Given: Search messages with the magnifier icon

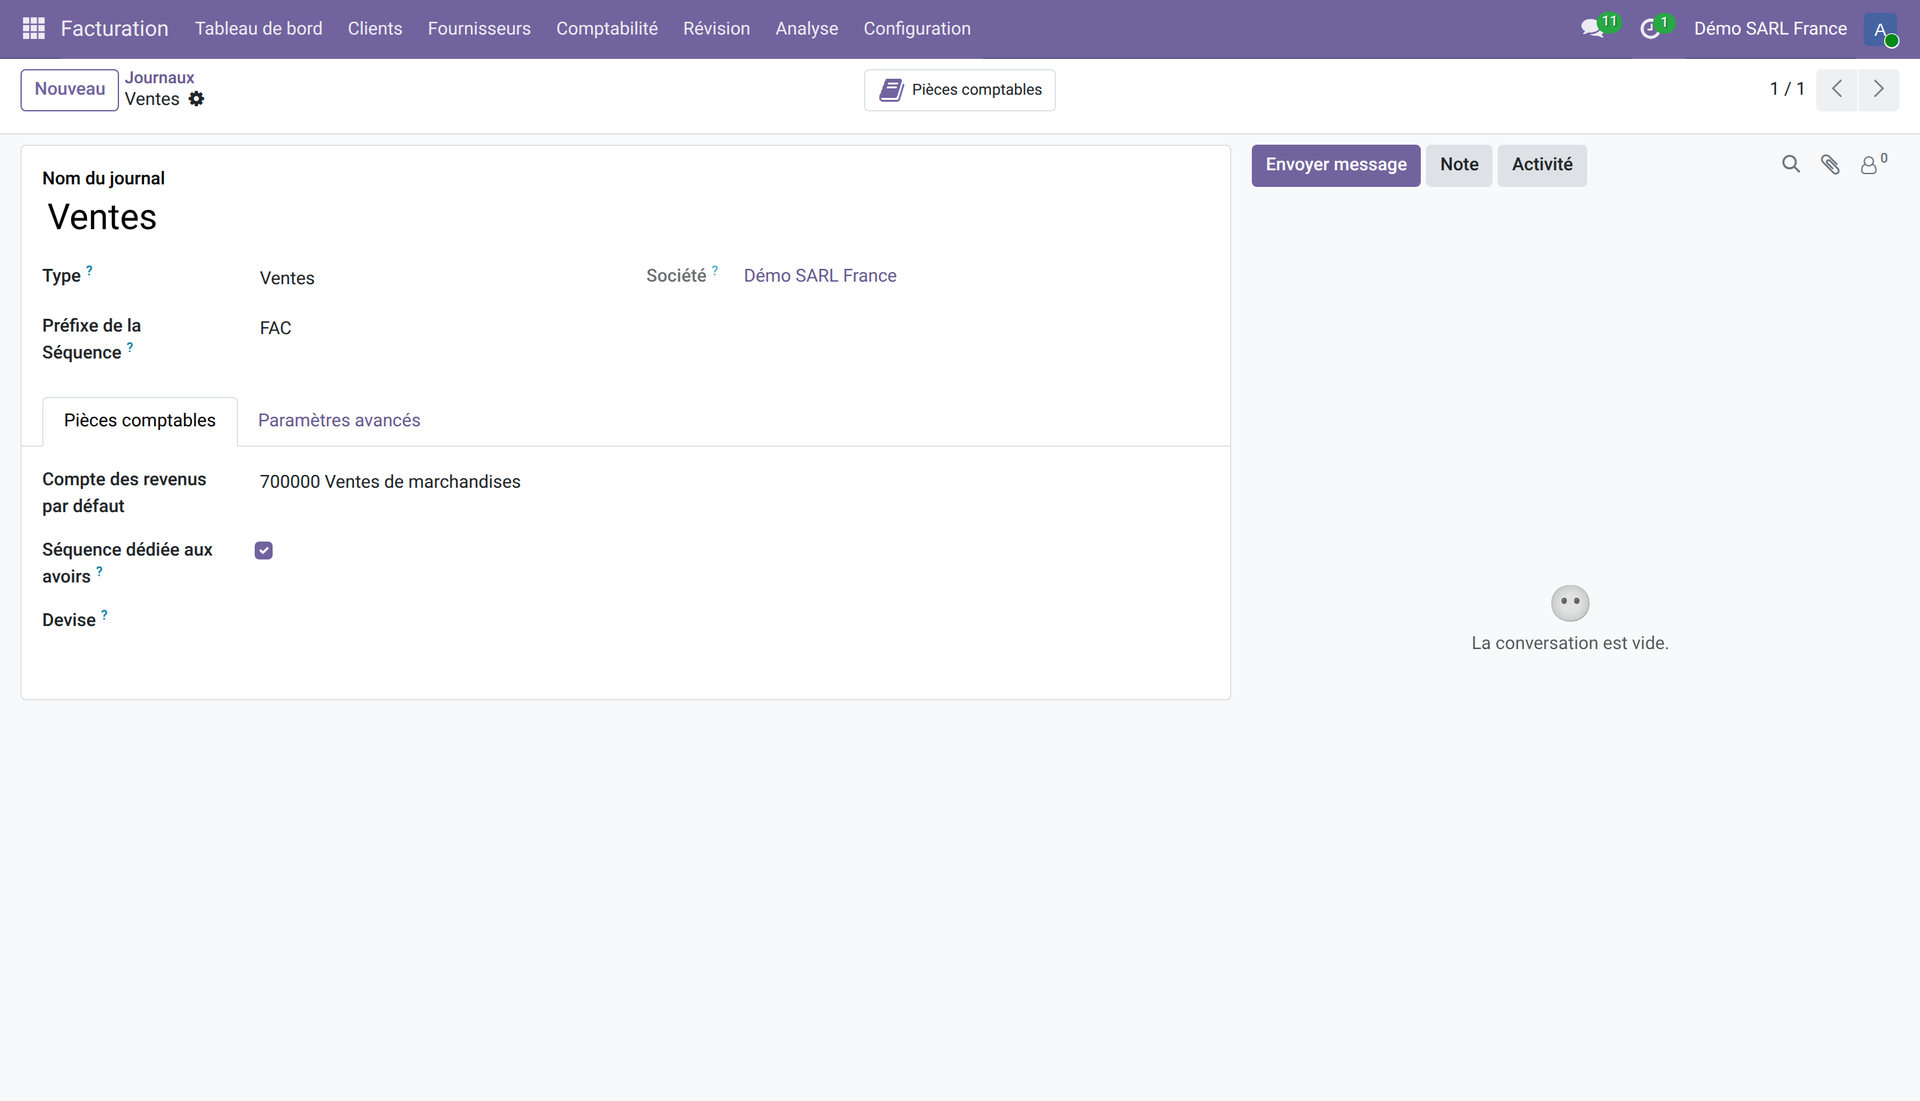Looking at the screenshot, I should coord(1791,164).
